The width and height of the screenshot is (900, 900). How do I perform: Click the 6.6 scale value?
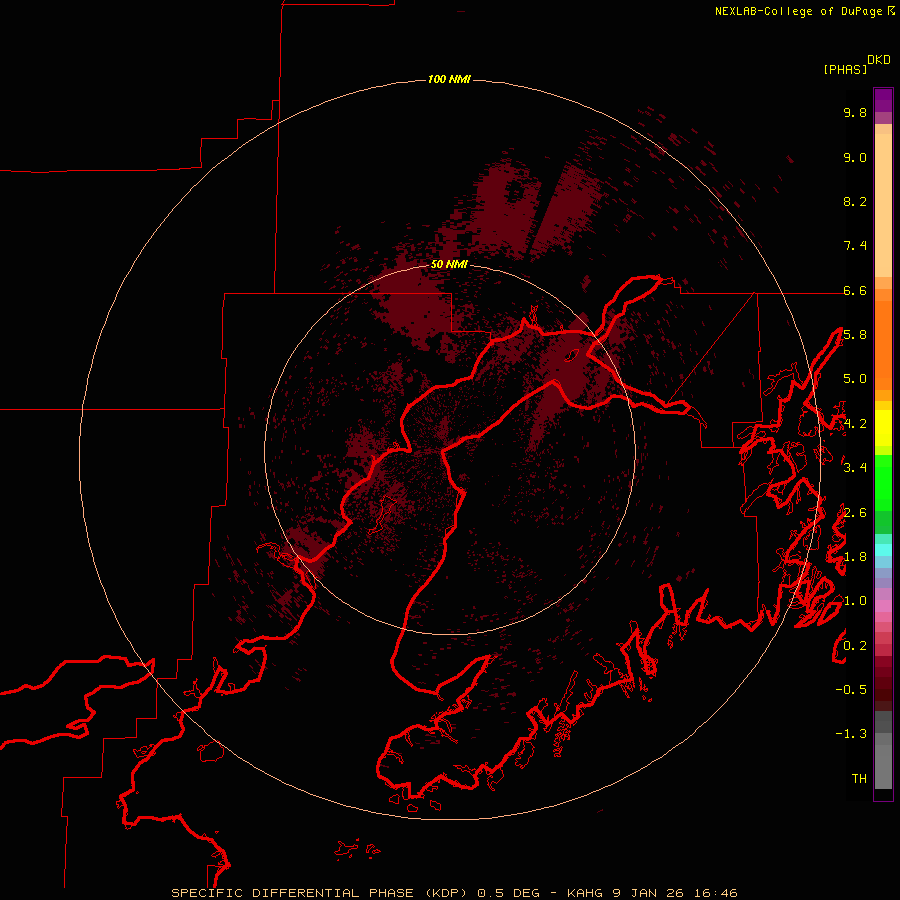coord(855,290)
